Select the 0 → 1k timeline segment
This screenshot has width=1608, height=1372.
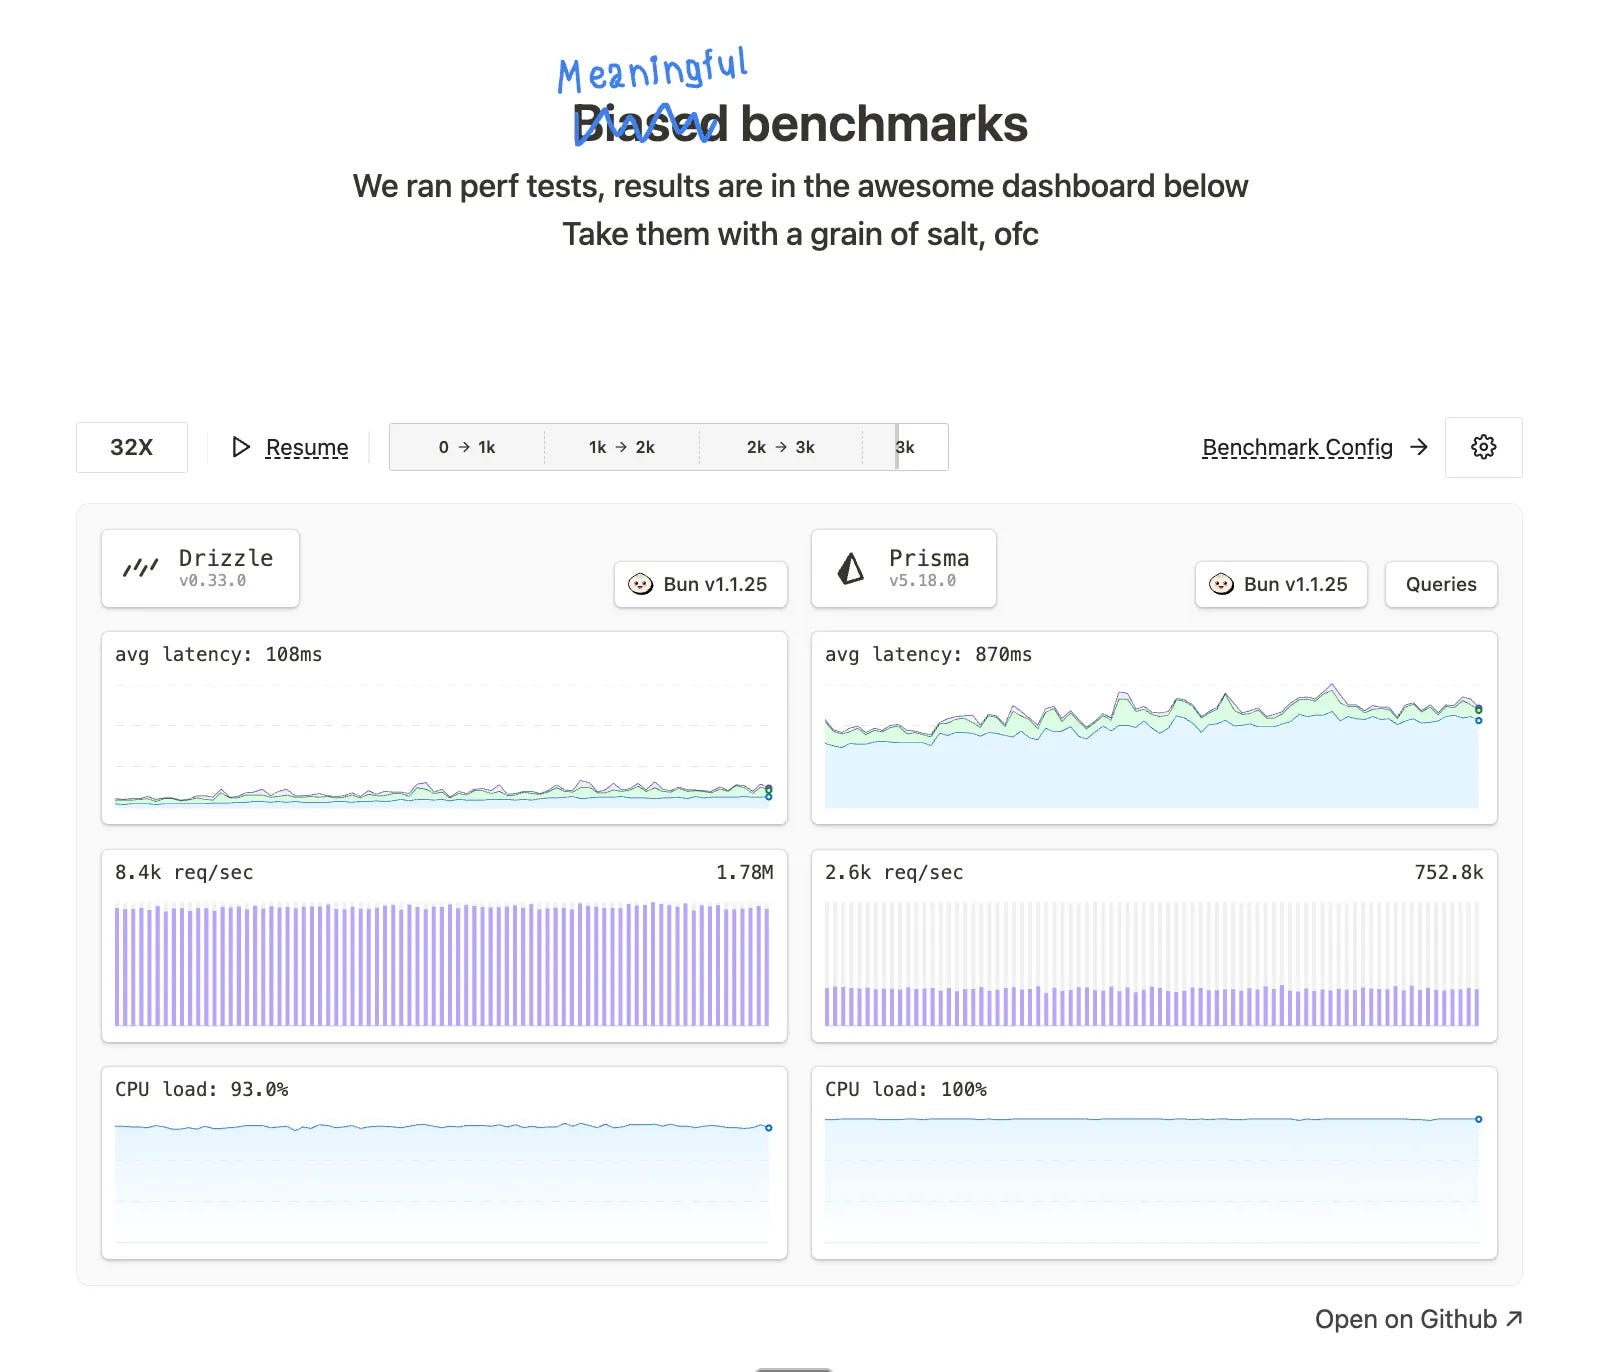point(467,447)
